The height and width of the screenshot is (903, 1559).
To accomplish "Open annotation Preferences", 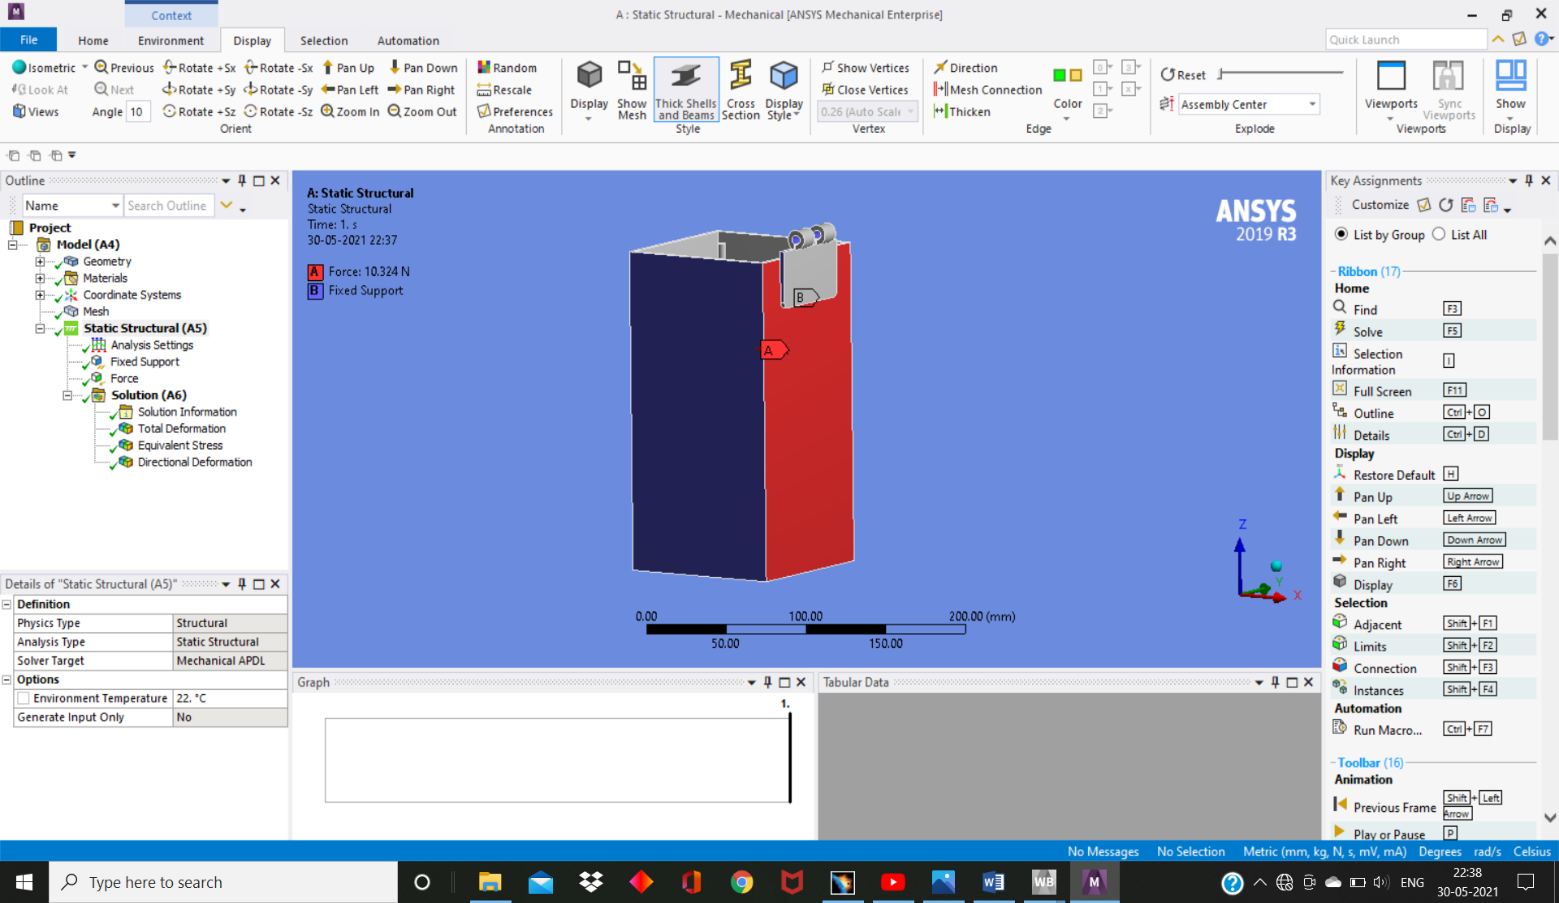I will (515, 112).
